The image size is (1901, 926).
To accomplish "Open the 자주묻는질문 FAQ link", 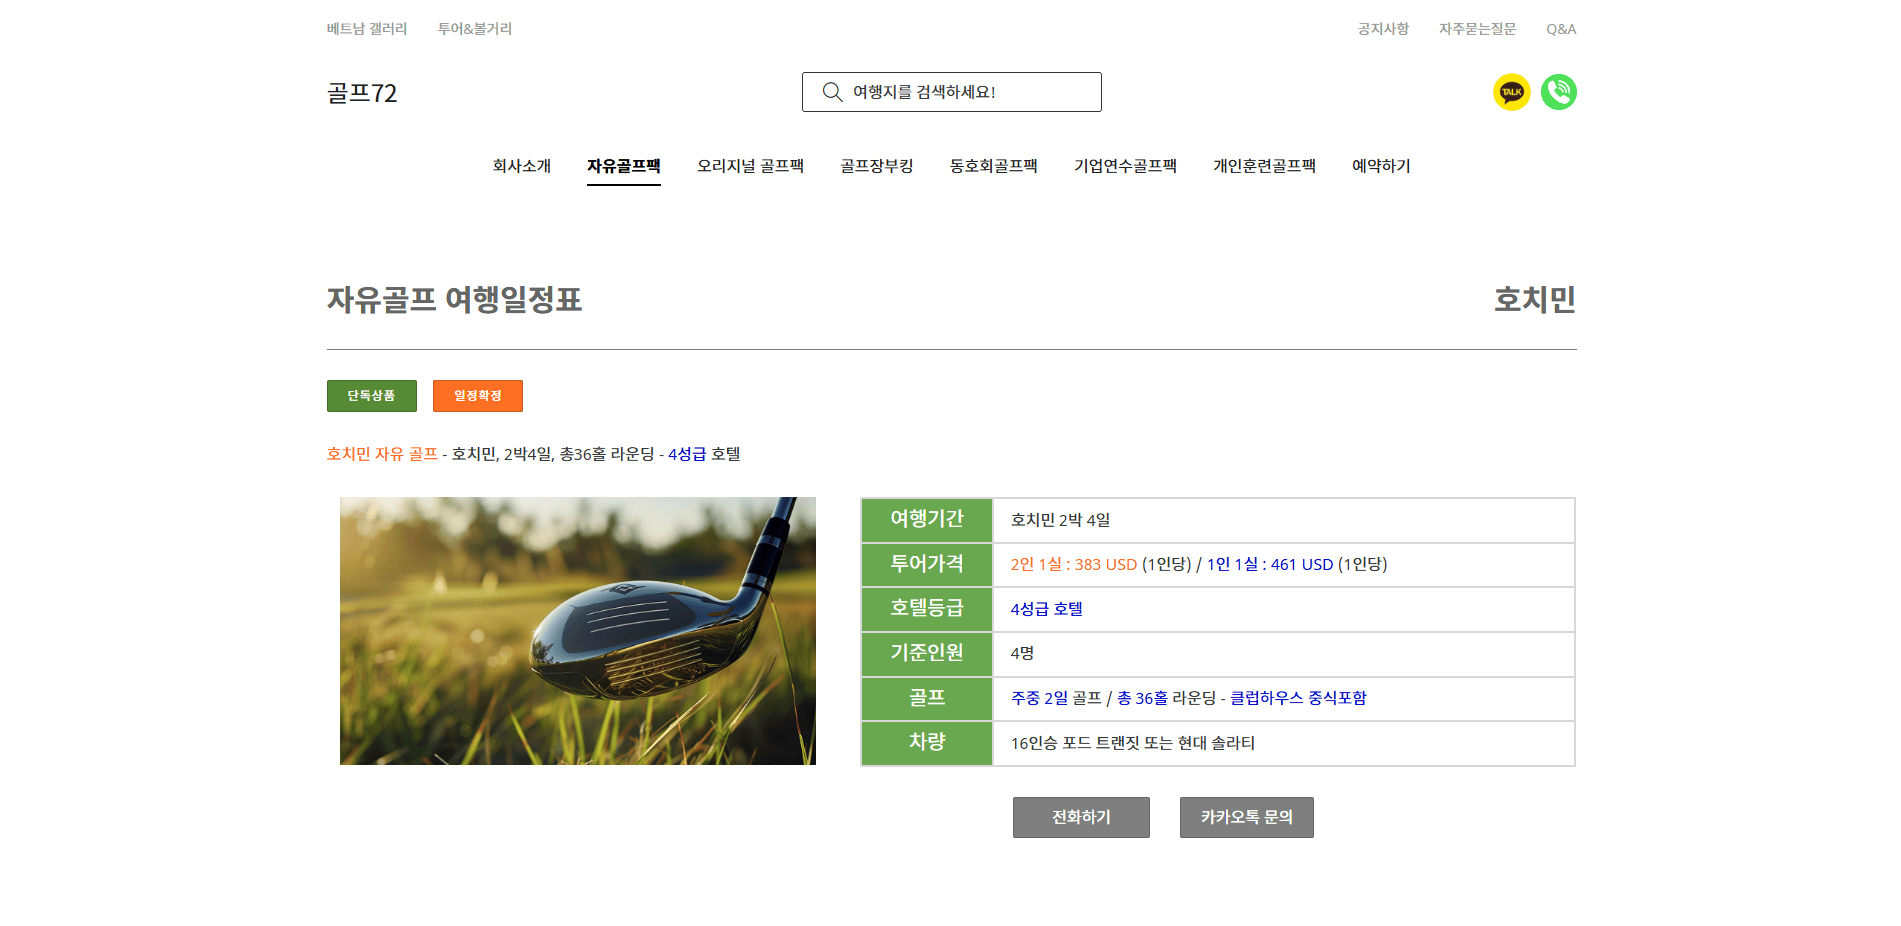I will tap(1476, 28).
